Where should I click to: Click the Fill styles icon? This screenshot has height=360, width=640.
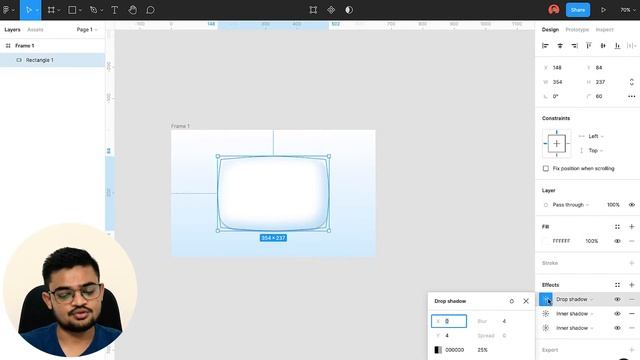coord(617,227)
